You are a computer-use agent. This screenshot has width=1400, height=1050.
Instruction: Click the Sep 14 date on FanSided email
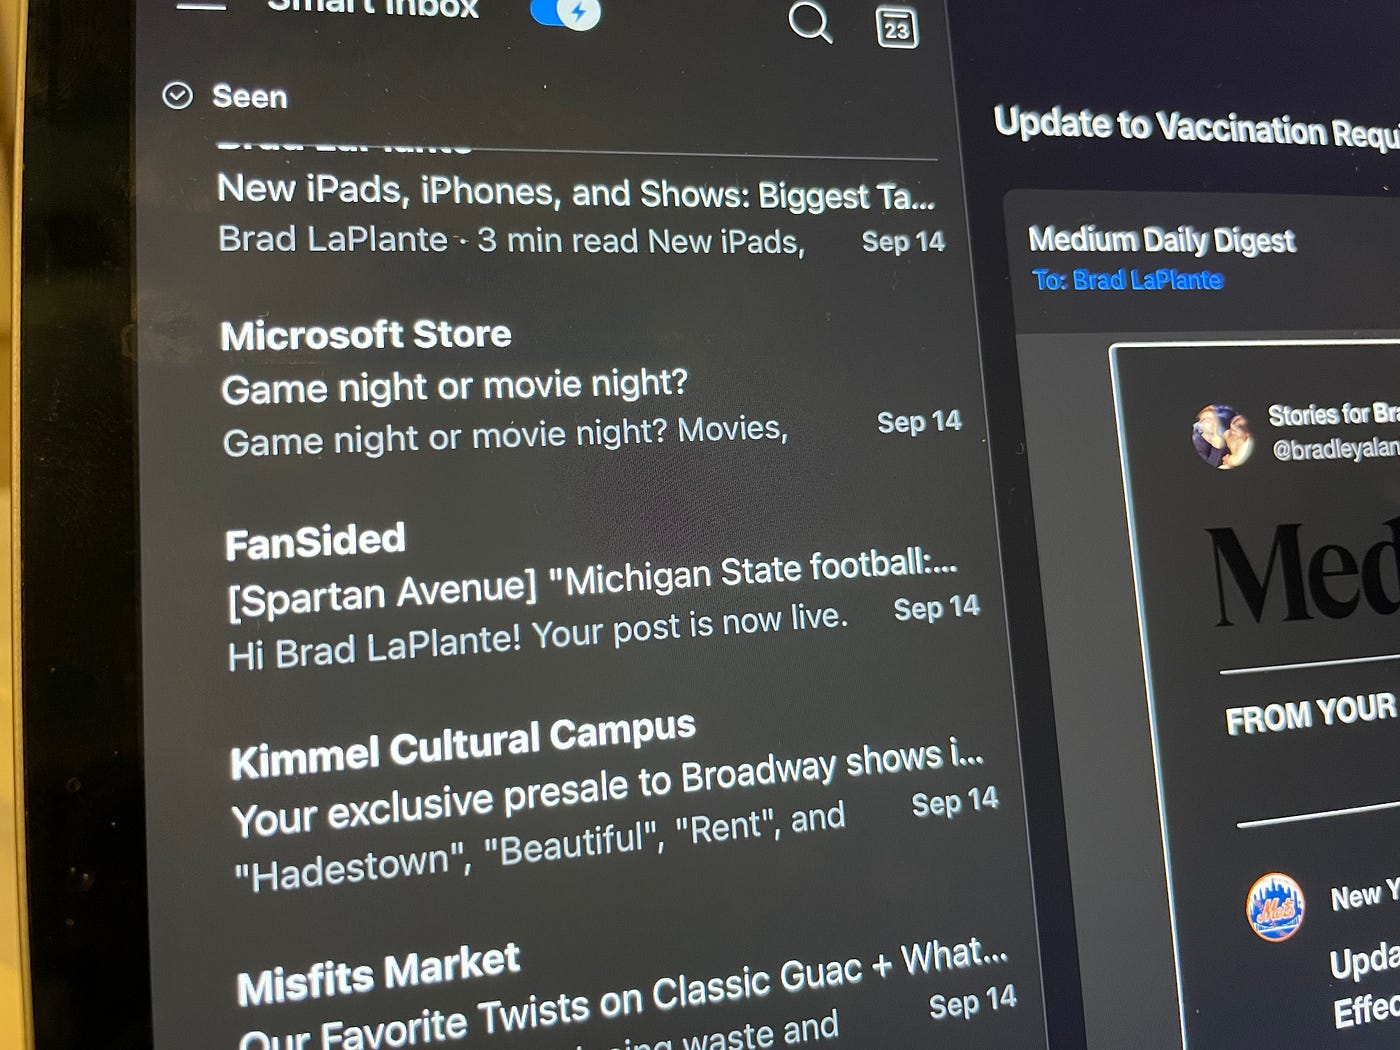937,608
